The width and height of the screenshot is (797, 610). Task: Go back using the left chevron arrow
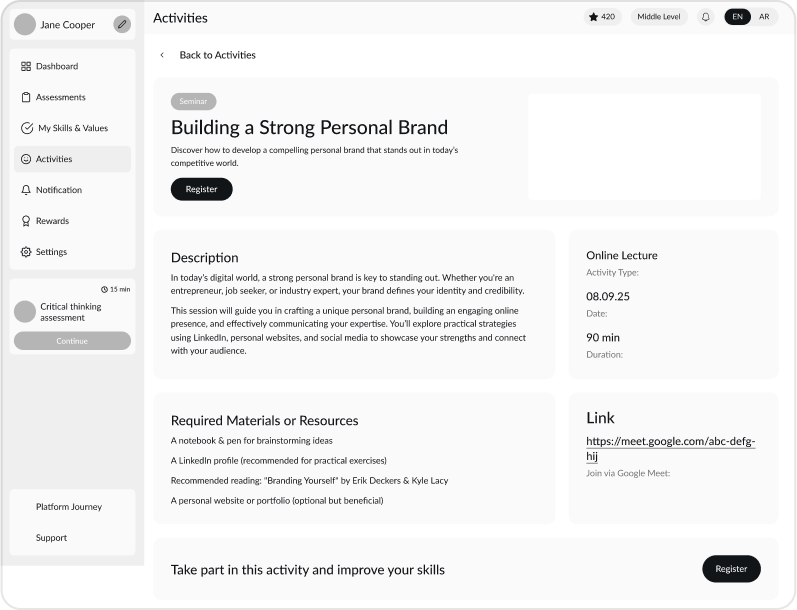coord(162,55)
